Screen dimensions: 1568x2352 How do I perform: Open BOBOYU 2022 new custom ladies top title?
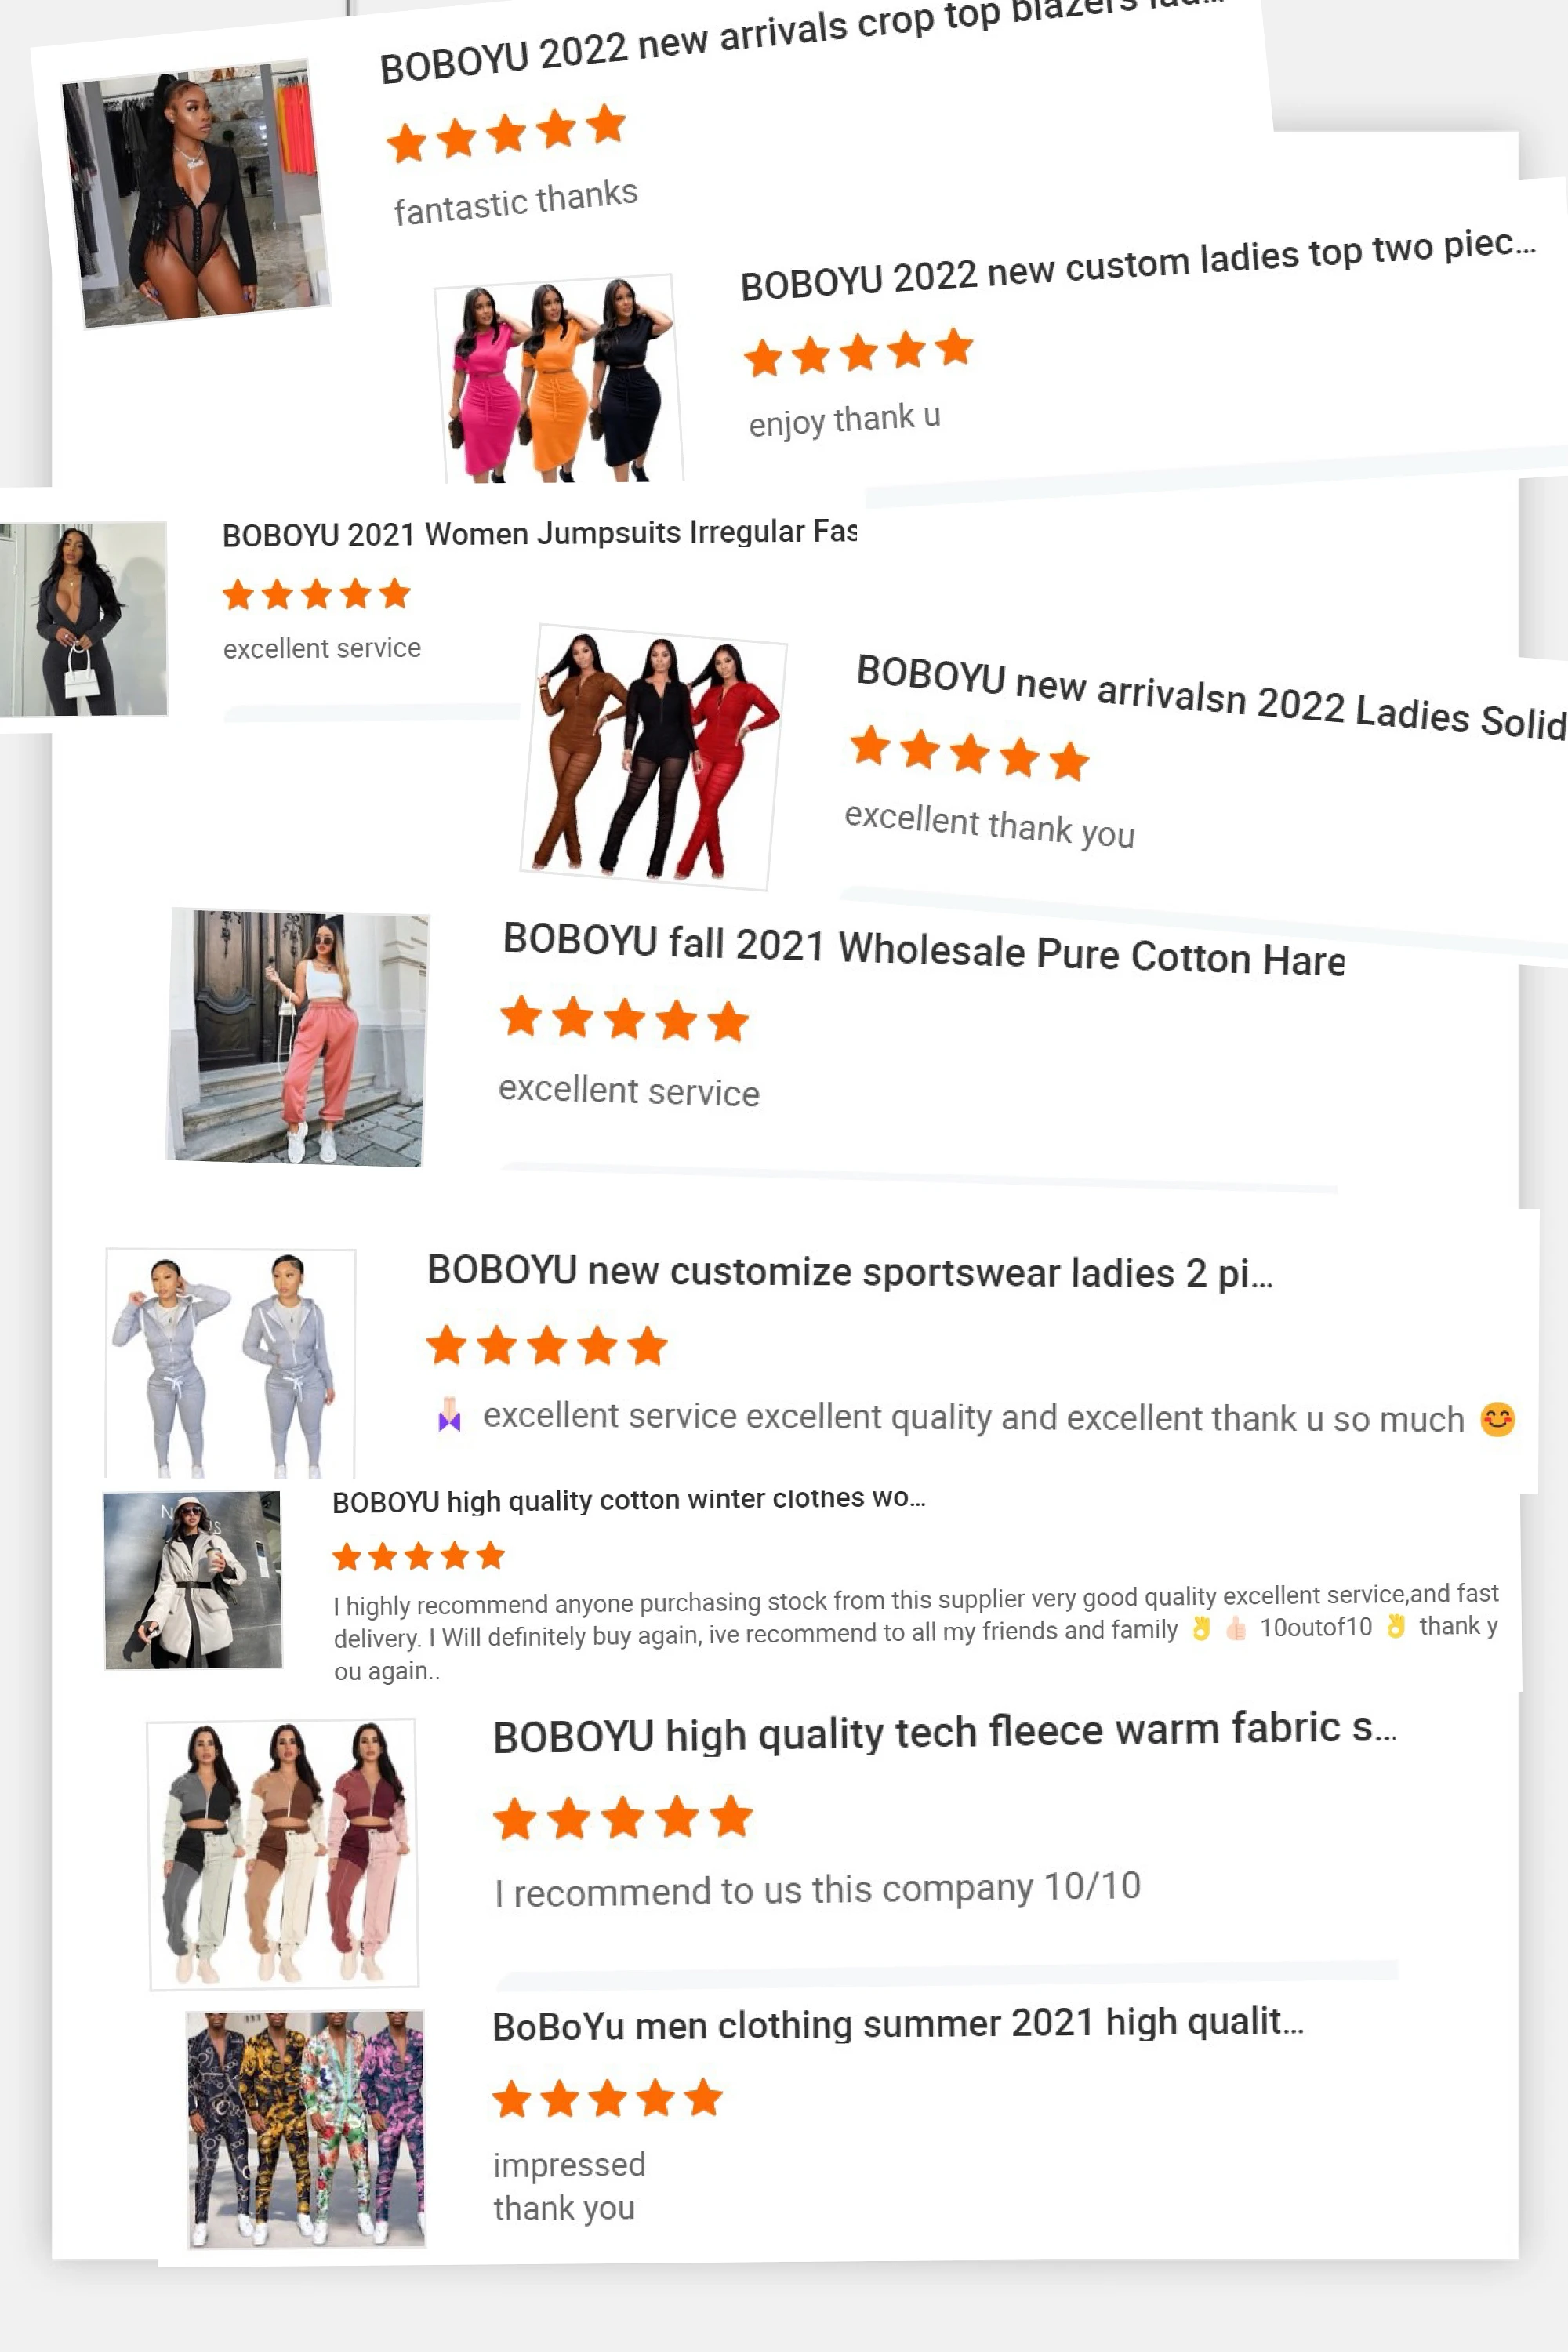coord(1137,263)
